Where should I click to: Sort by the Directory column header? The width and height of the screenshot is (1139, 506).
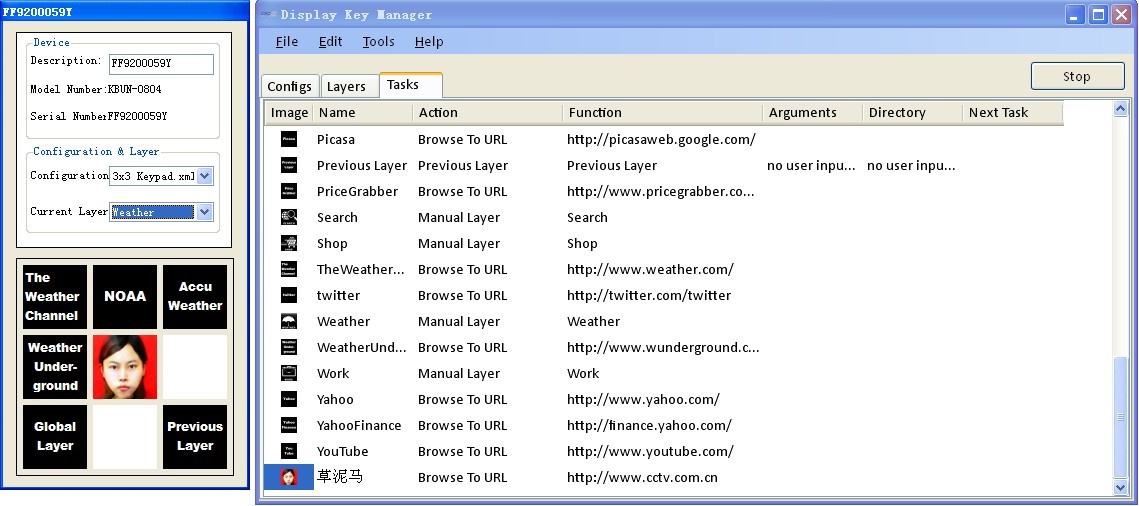(x=912, y=113)
